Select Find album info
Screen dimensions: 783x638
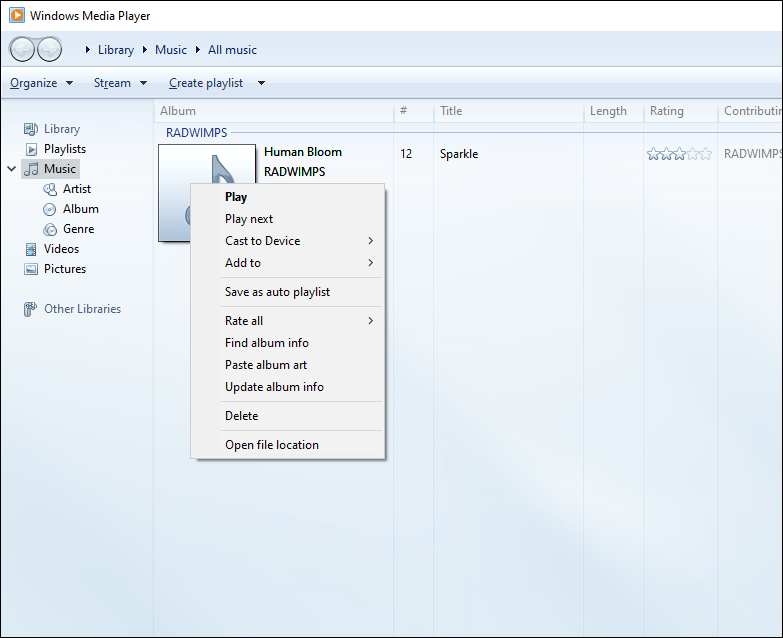pos(288,342)
